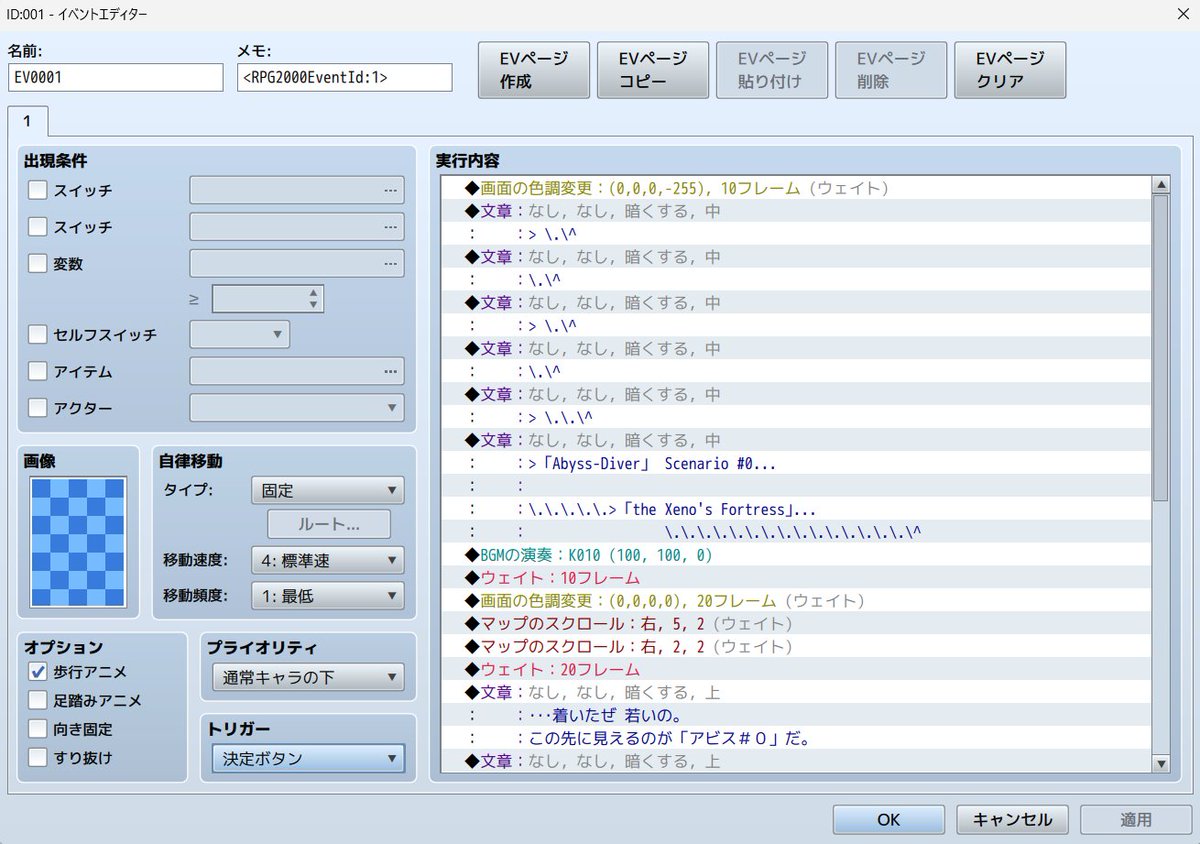The width and height of the screenshot is (1200, 844).
Task: Open 移動速度 dropdown
Action: pos(328,560)
